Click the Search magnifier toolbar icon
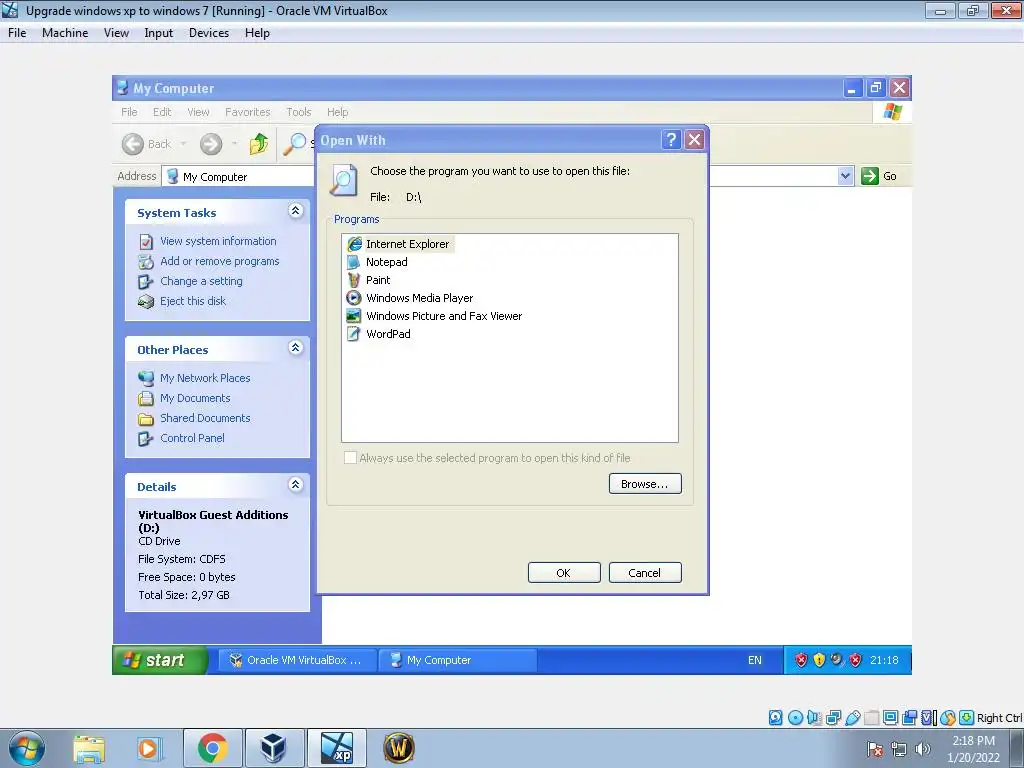This screenshot has width=1024, height=768. point(295,144)
